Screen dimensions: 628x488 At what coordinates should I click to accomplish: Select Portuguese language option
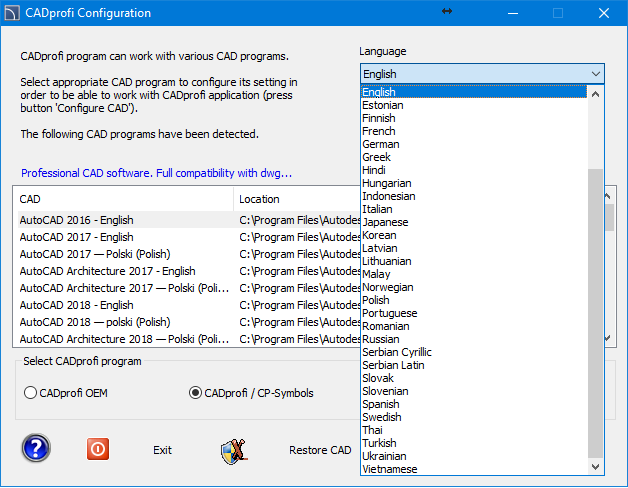tap(474, 313)
